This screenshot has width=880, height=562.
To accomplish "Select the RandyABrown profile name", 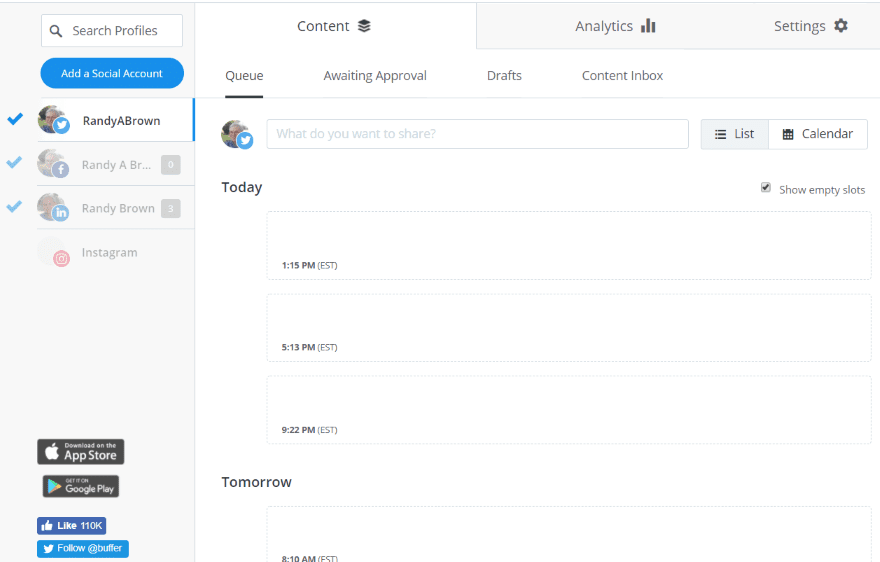I will click(121, 121).
